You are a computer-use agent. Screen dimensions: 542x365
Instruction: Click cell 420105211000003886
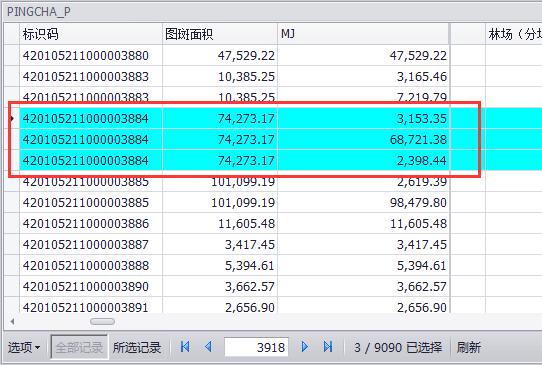91,224
